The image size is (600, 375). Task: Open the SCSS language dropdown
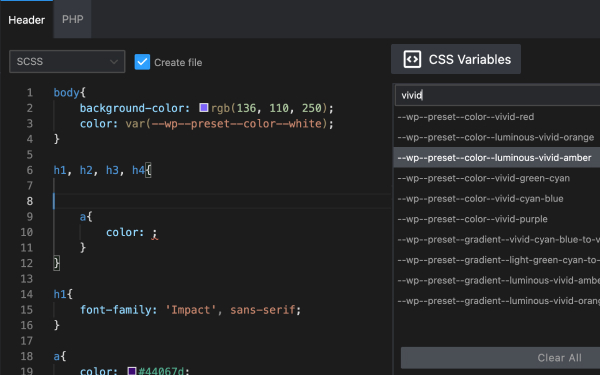click(x=67, y=61)
